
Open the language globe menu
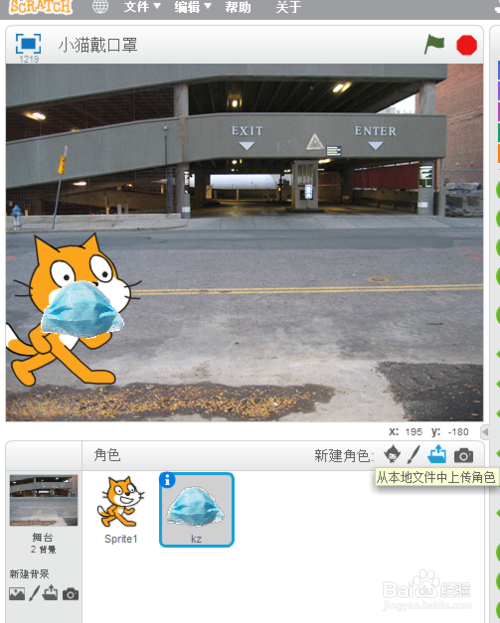100,6
